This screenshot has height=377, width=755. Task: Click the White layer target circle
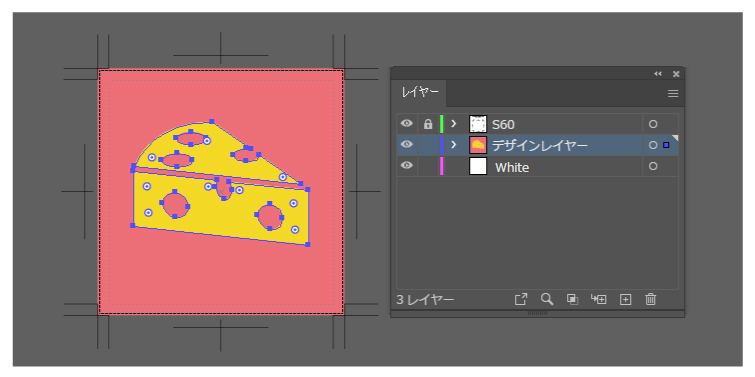(x=653, y=166)
